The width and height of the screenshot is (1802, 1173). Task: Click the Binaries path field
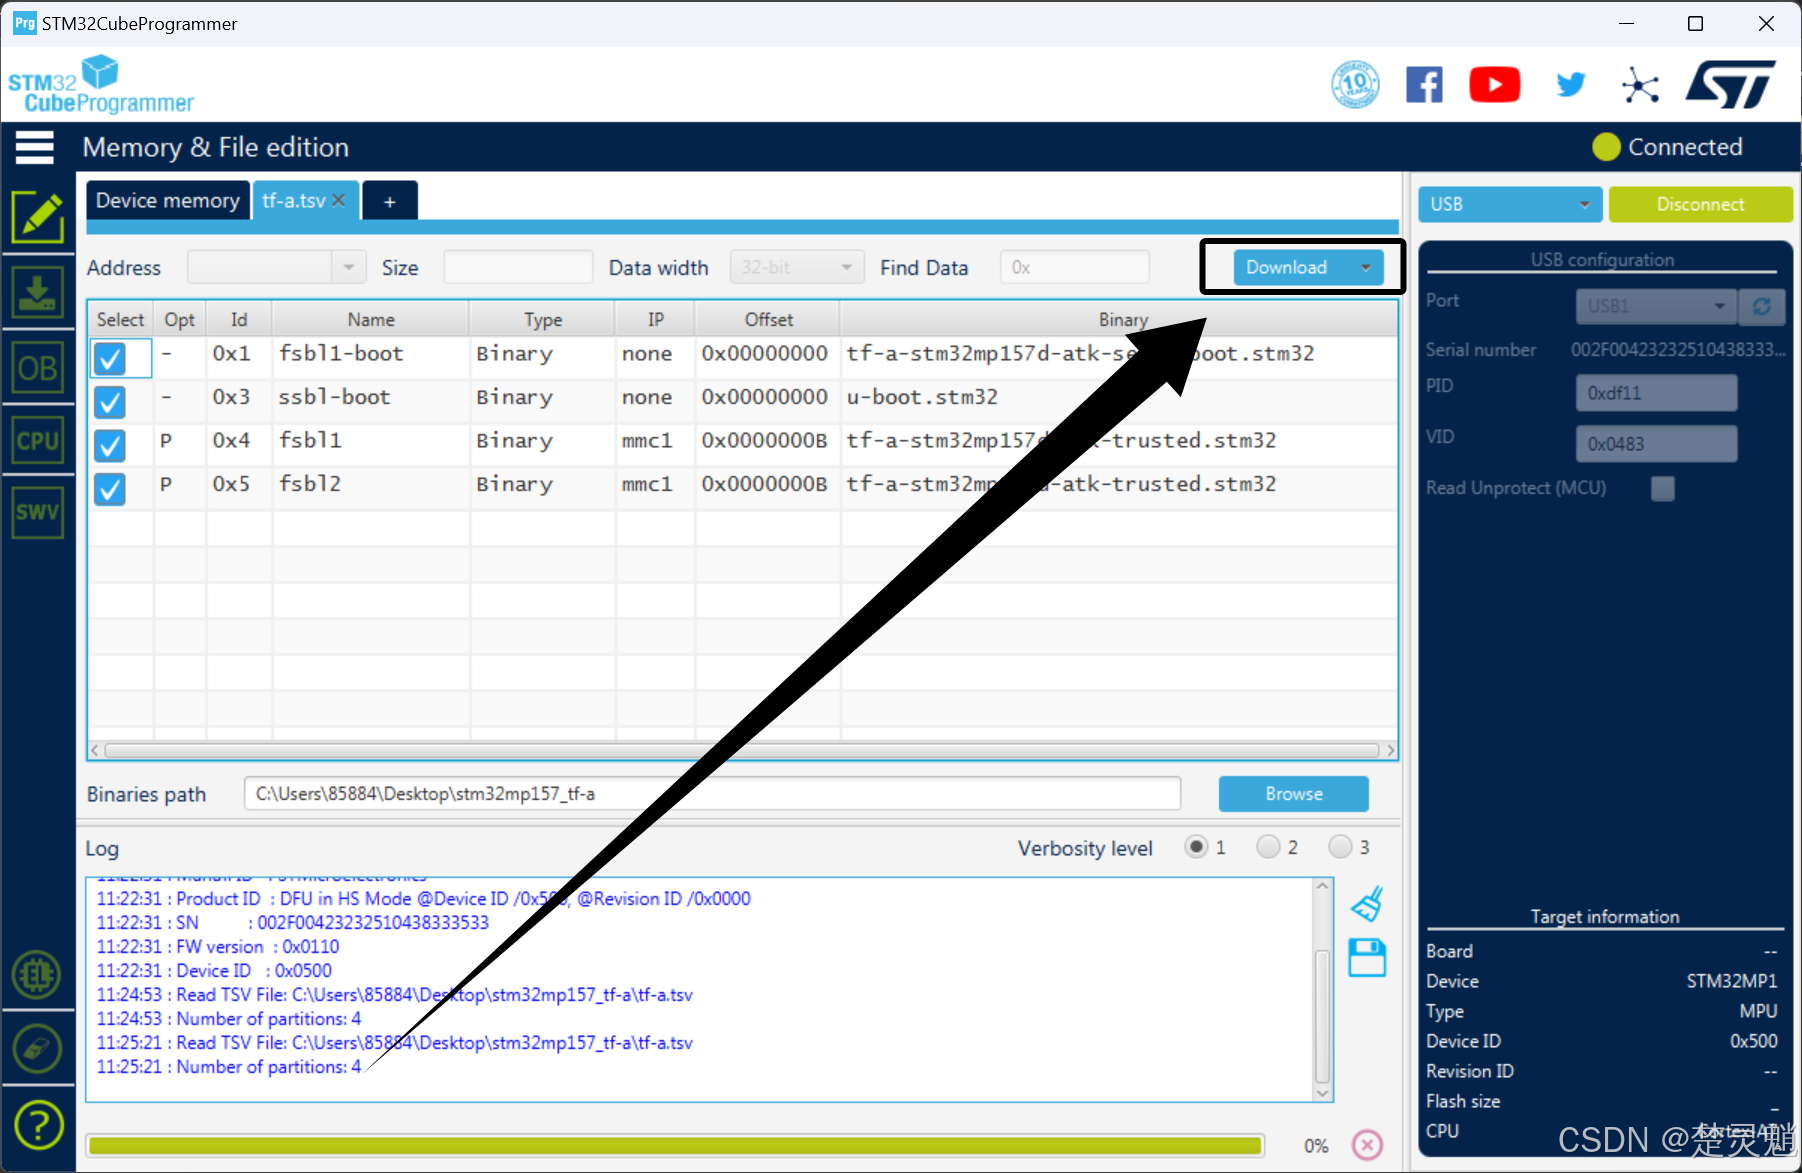[x=712, y=794]
